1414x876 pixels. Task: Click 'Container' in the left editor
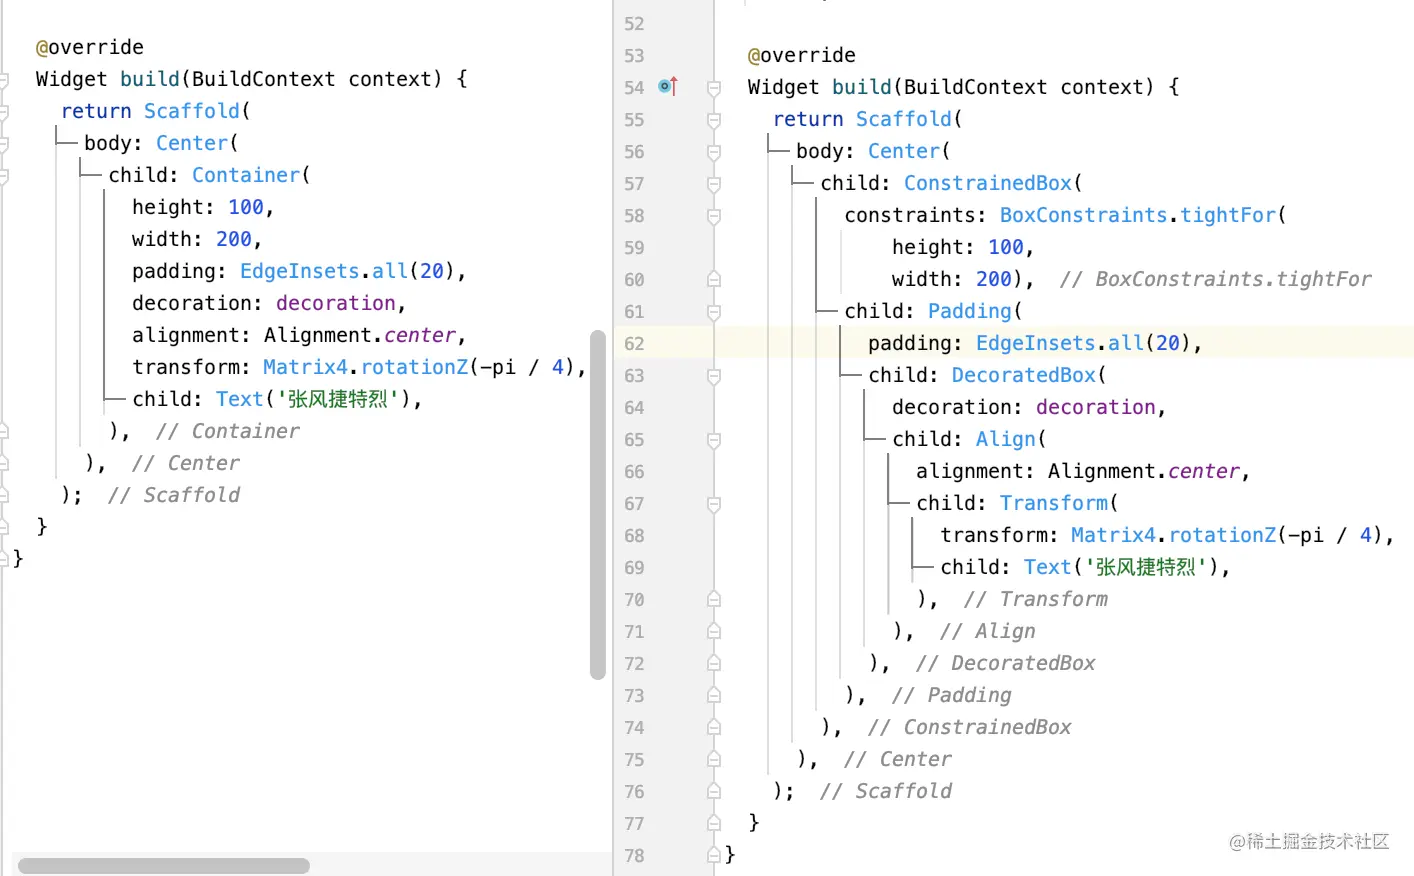(x=246, y=175)
